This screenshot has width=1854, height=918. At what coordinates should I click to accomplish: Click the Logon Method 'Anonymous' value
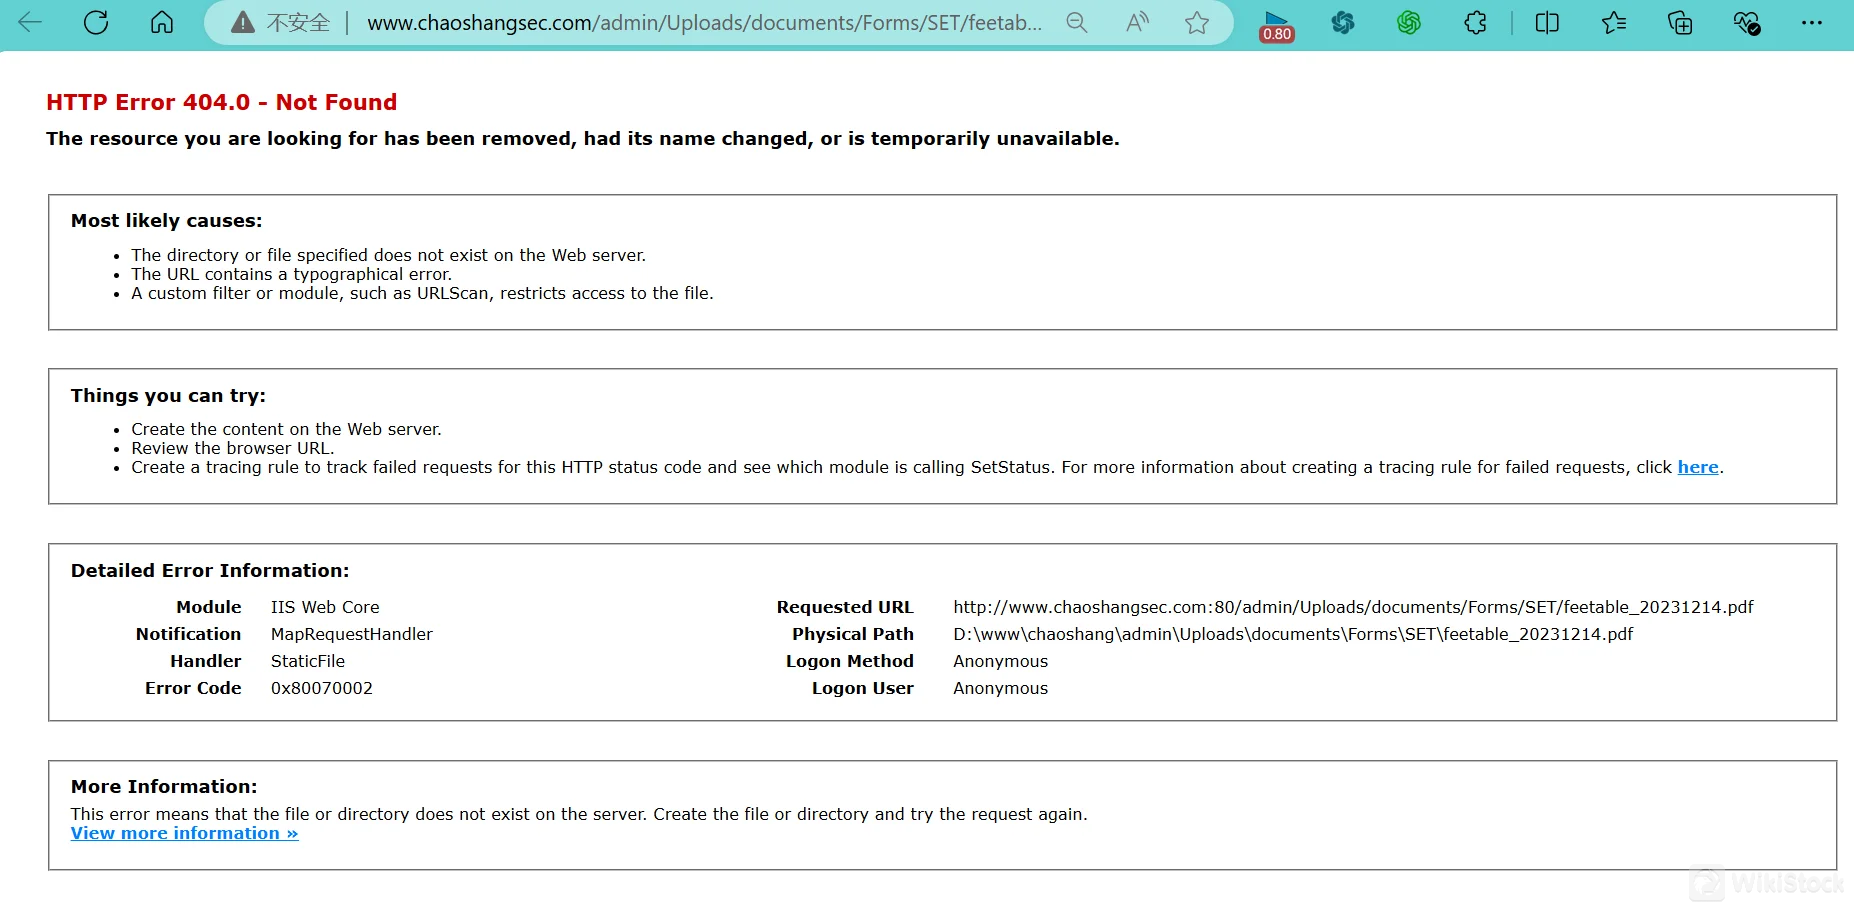click(x=1001, y=661)
